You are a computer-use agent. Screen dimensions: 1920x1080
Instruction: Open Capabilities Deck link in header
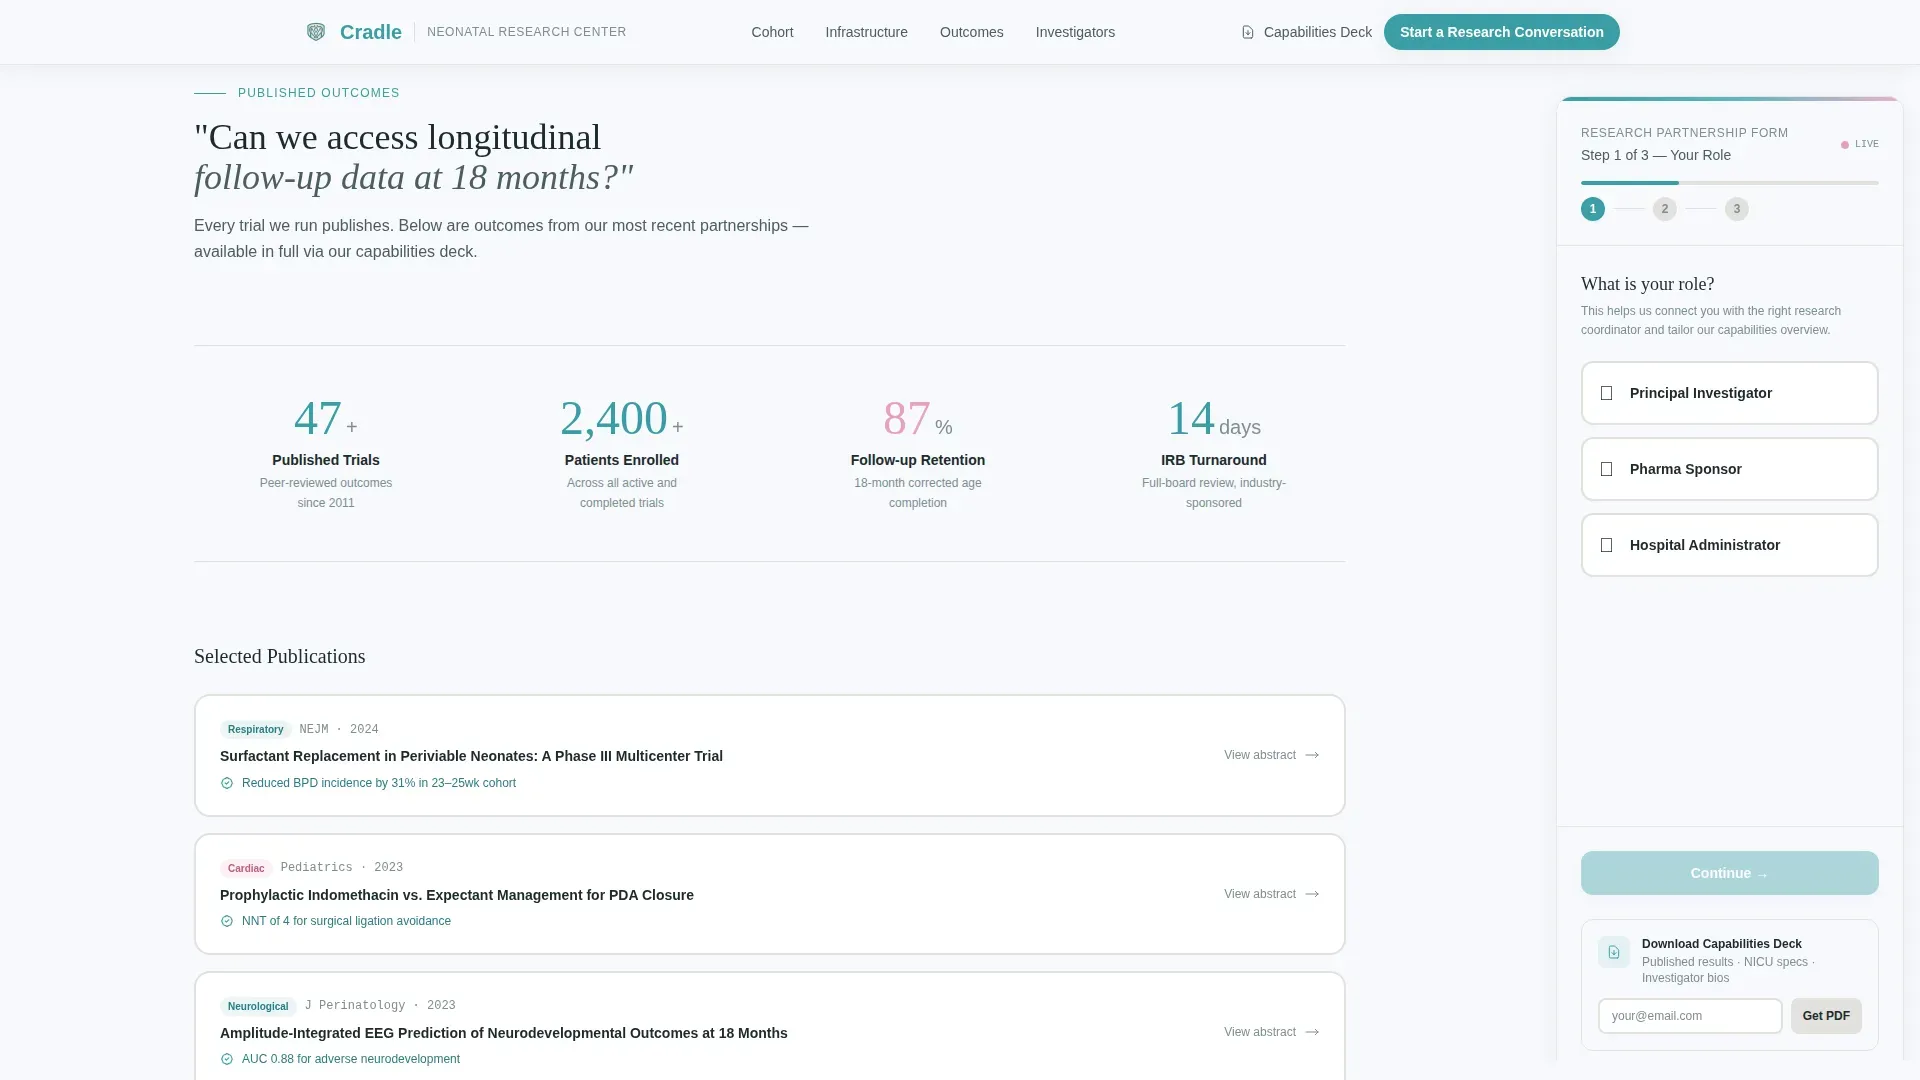point(1307,32)
